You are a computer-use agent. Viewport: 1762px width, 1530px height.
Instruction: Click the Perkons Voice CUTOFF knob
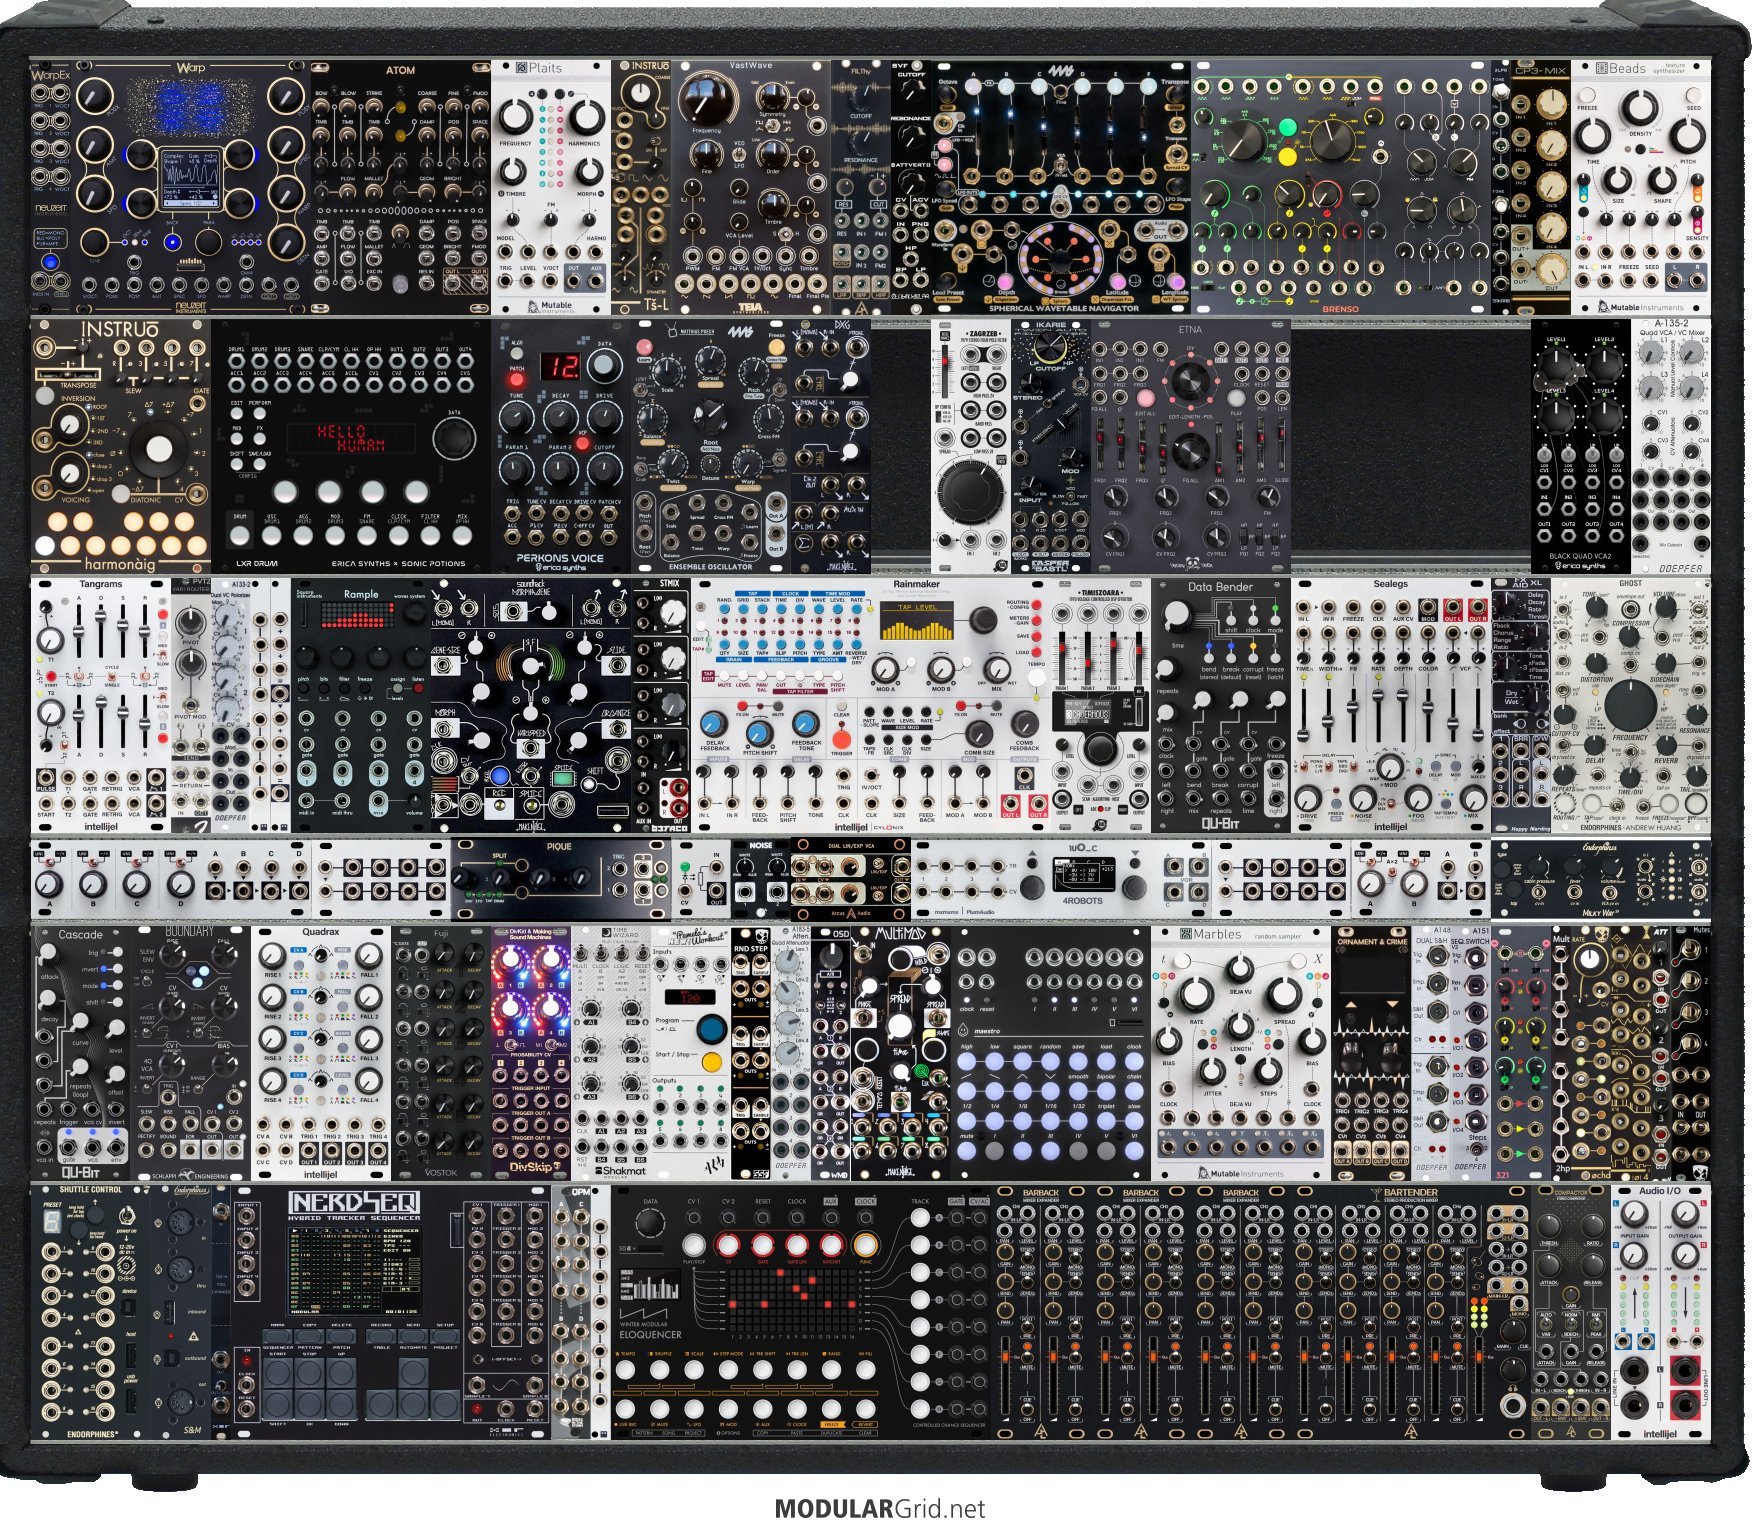pos(603,469)
